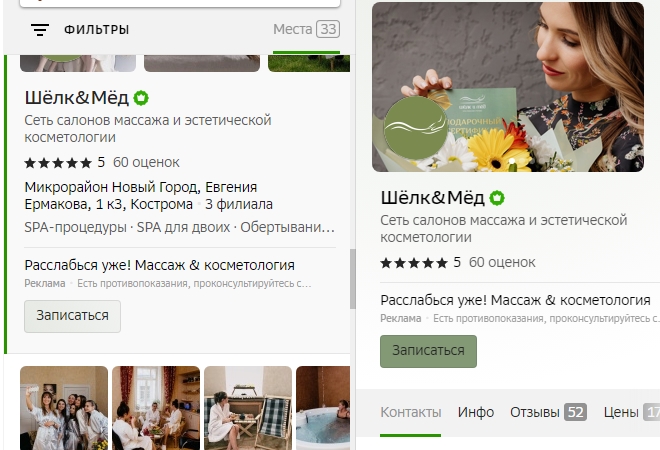Switch to the Контакты tab
The height and width of the screenshot is (450, 660).
(x=410, y=412)
